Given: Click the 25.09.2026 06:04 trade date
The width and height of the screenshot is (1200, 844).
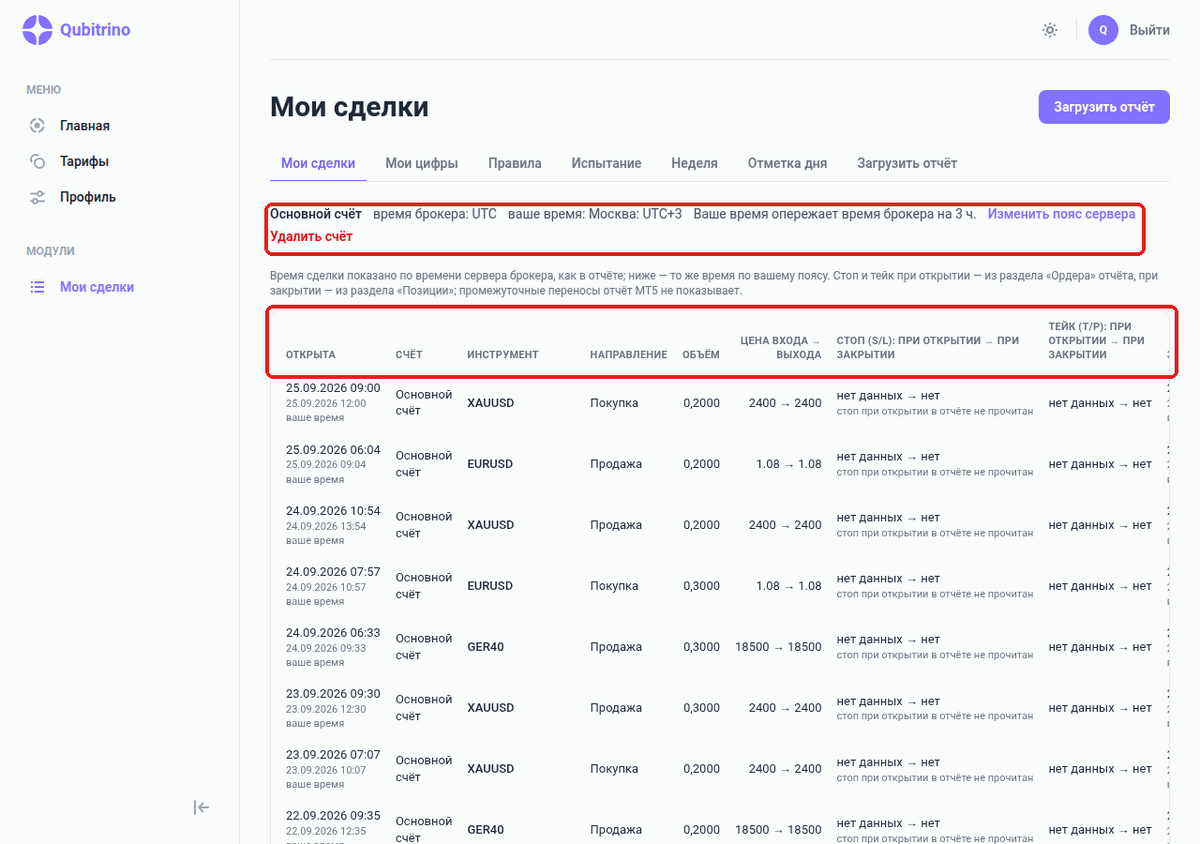Looking at the screenshot, I should point(333,450).
